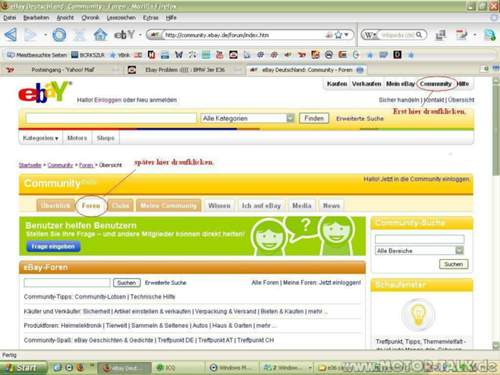Open the Alle Kategorien dropdown

[x=247, y=118]
